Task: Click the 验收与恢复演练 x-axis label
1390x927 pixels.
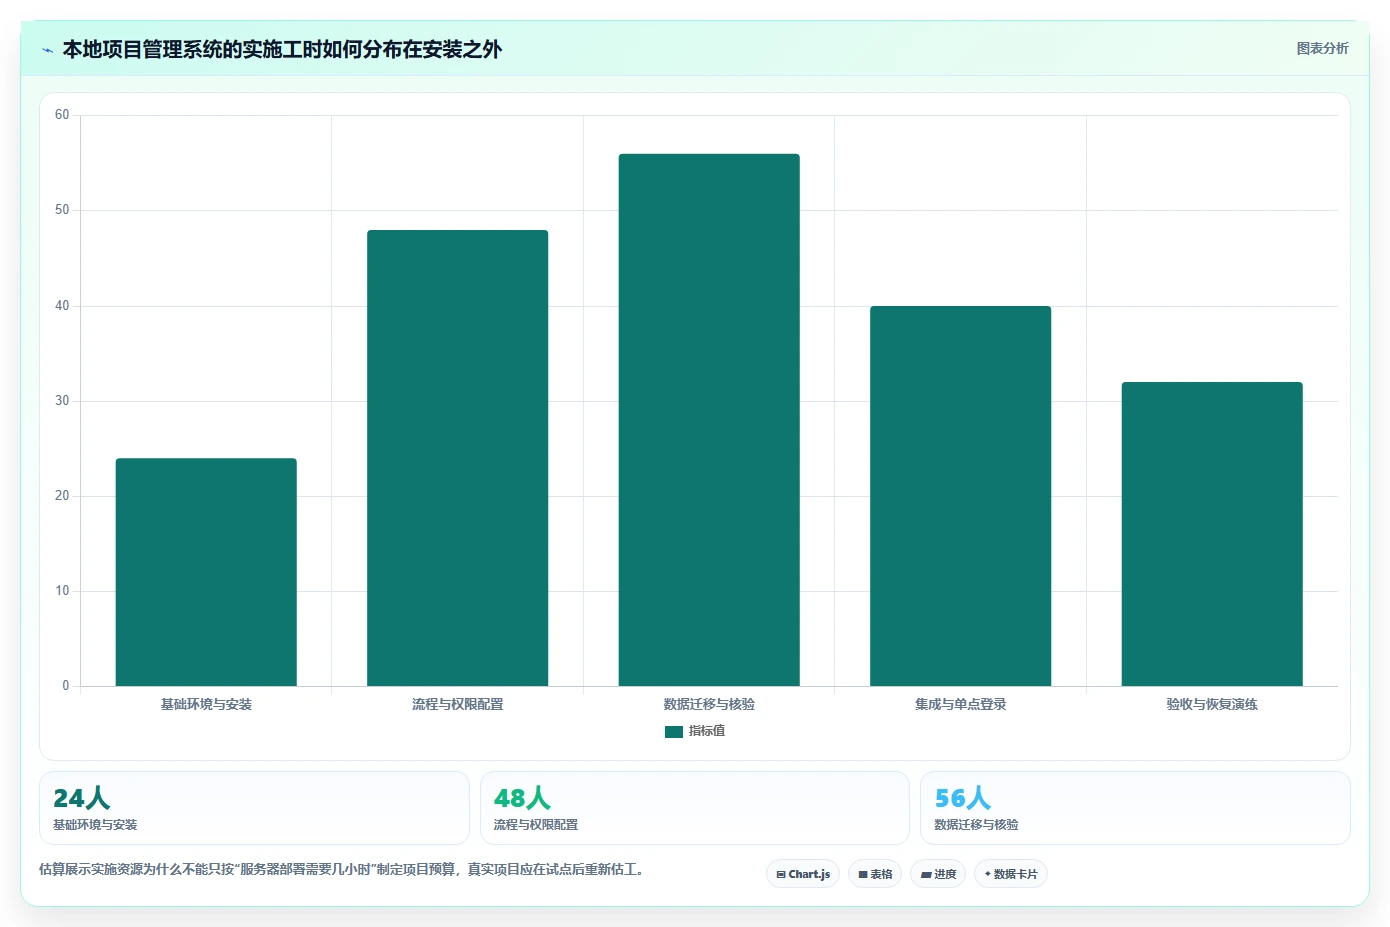Action: pos(1212,704)
